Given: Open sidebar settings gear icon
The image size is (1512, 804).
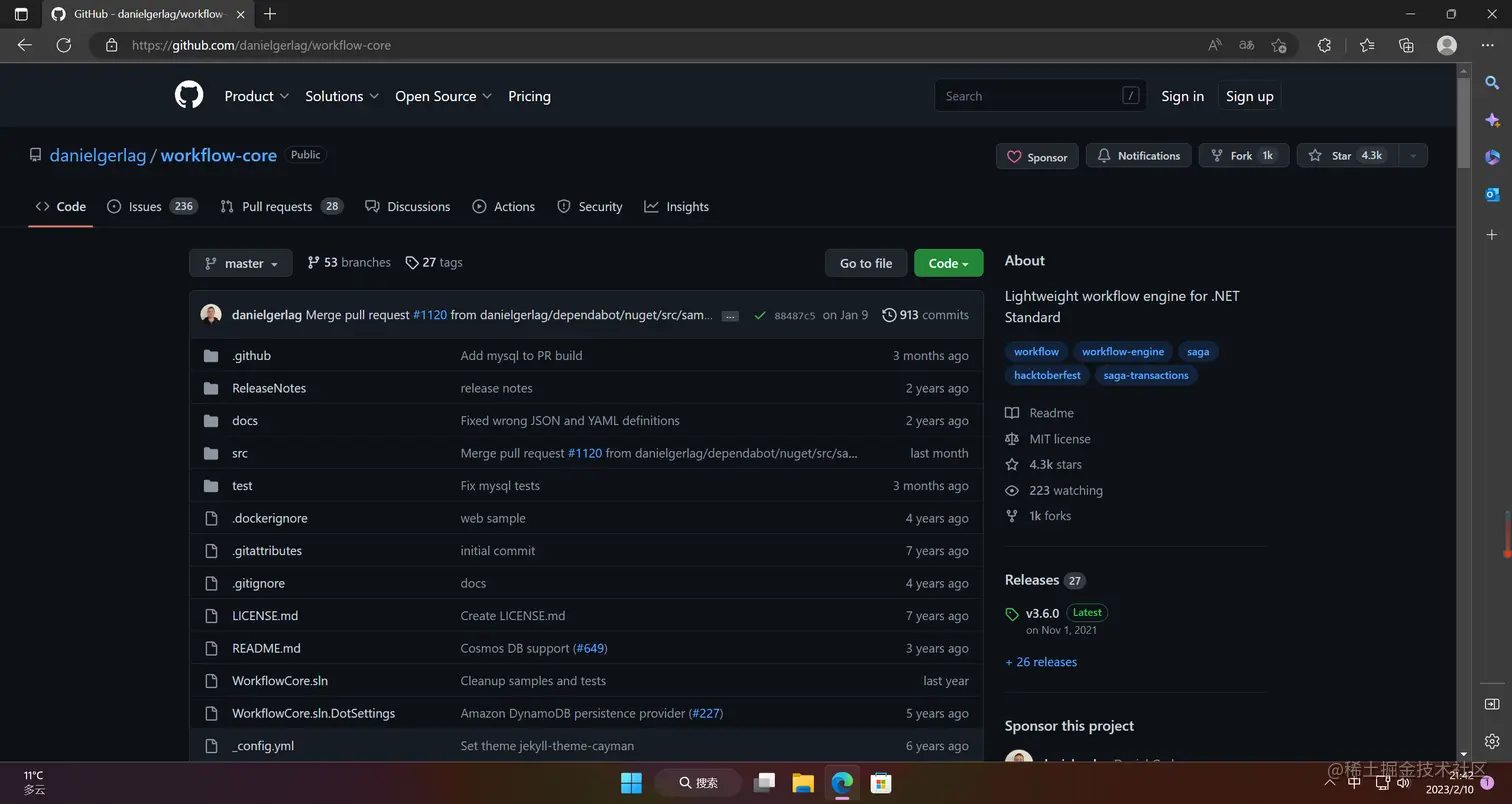Looking at the screenshot, I should (x=1492, y=741).
